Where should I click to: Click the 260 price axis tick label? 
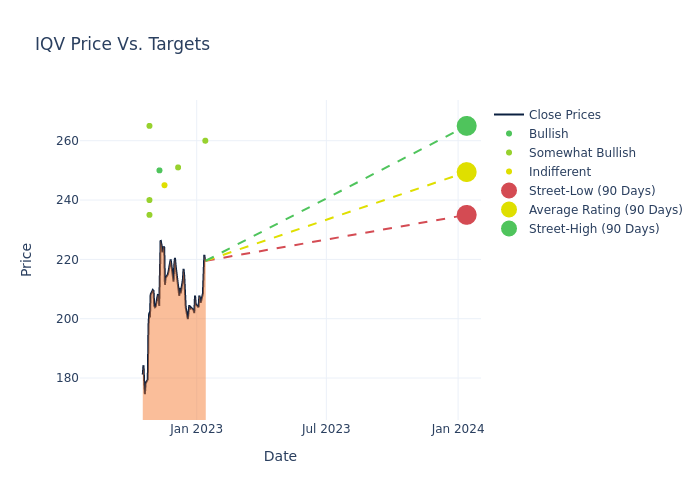coord(122,141)
